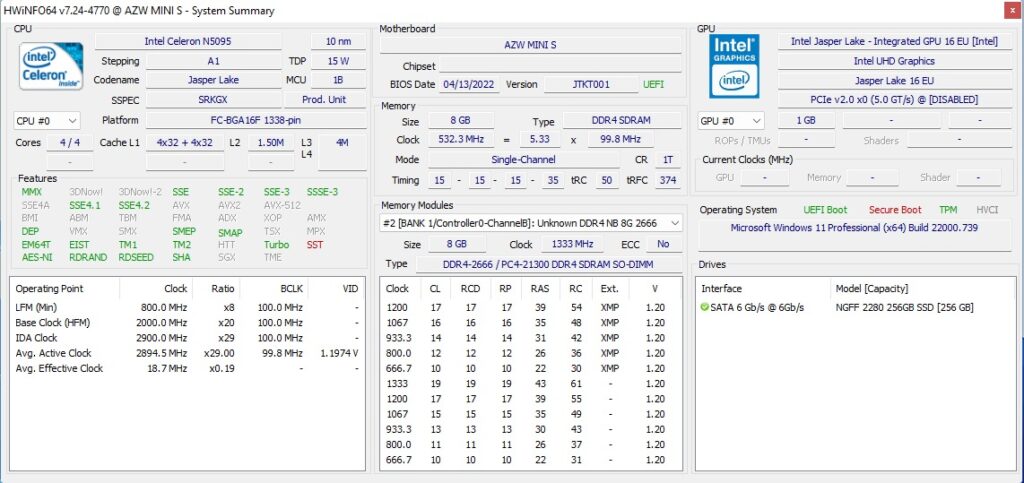Select the Intel UHD Graphics field

tap(893, 61)
